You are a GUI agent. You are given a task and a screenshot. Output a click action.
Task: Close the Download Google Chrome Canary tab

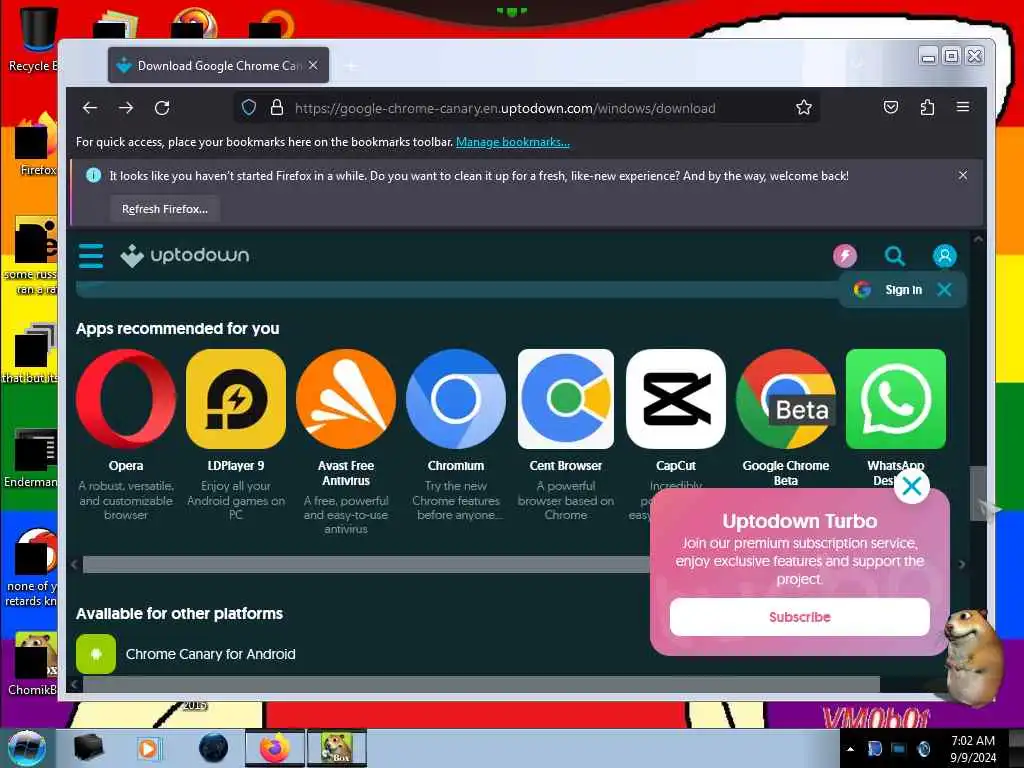click(x=313, y=65)
